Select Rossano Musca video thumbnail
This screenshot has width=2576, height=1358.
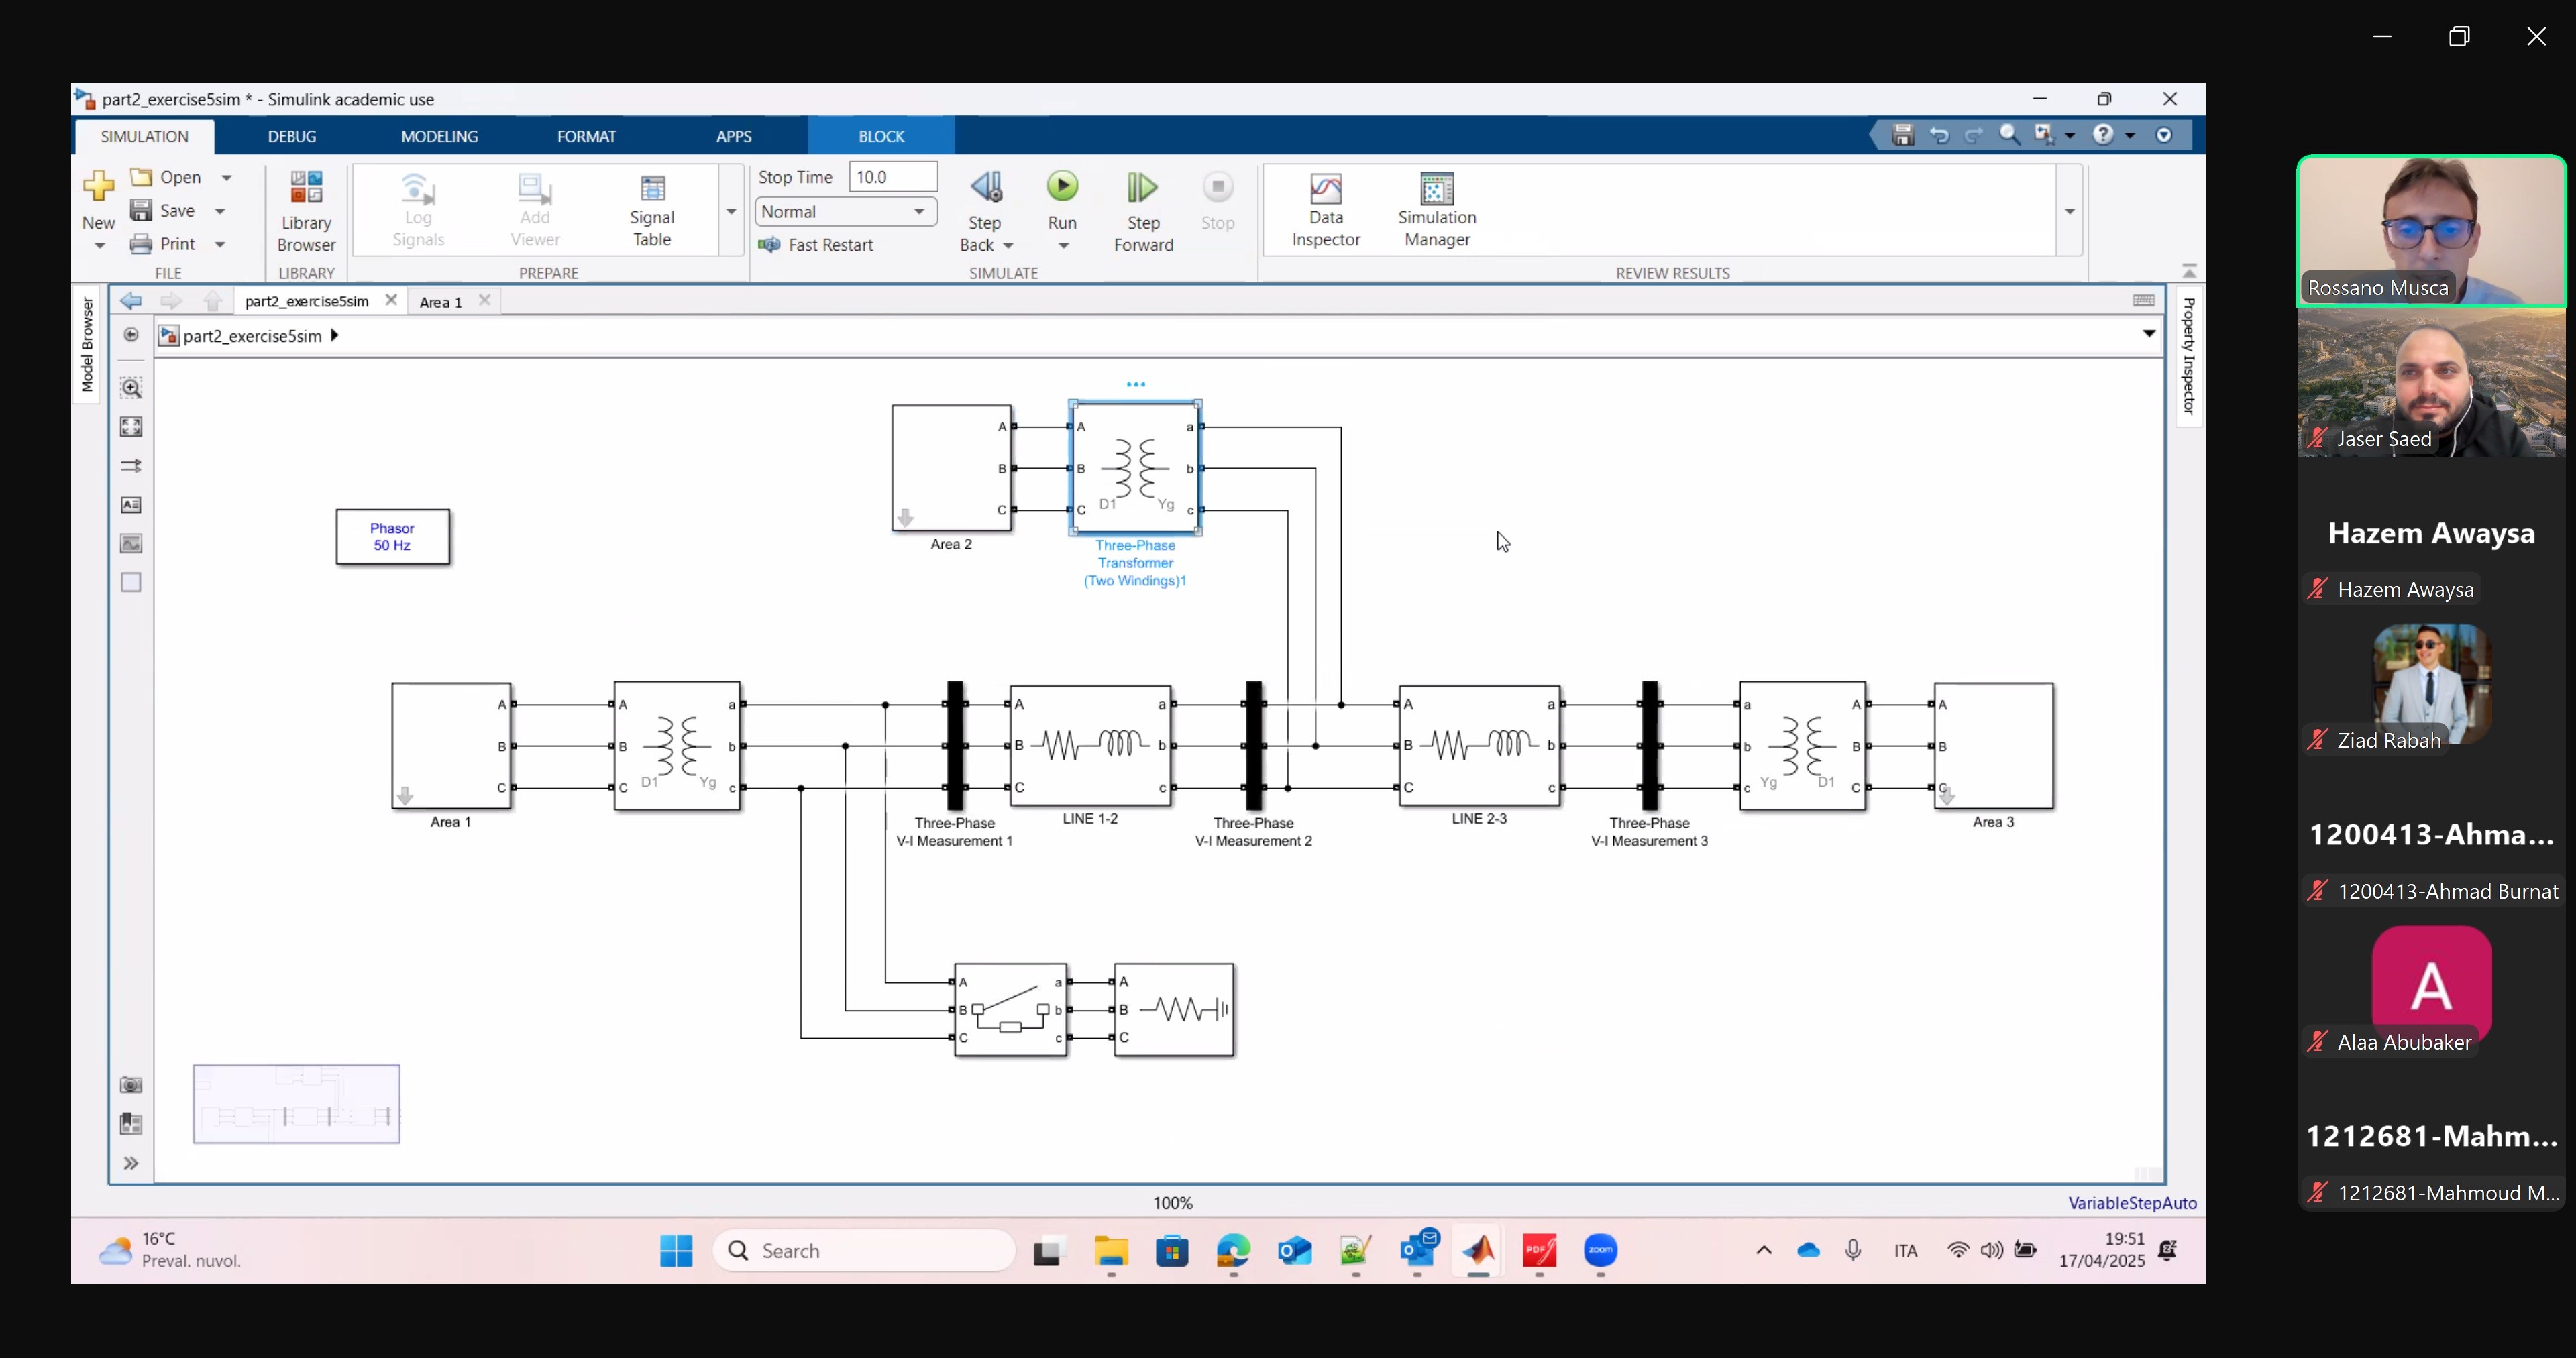pos(2431,231)
